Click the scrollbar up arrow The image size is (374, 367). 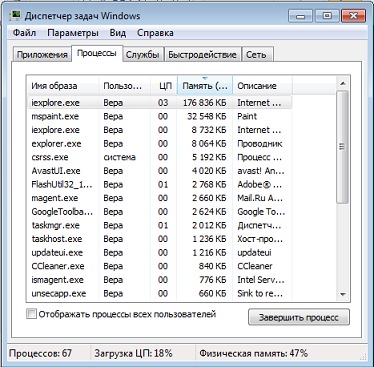[x=343, y=83]
